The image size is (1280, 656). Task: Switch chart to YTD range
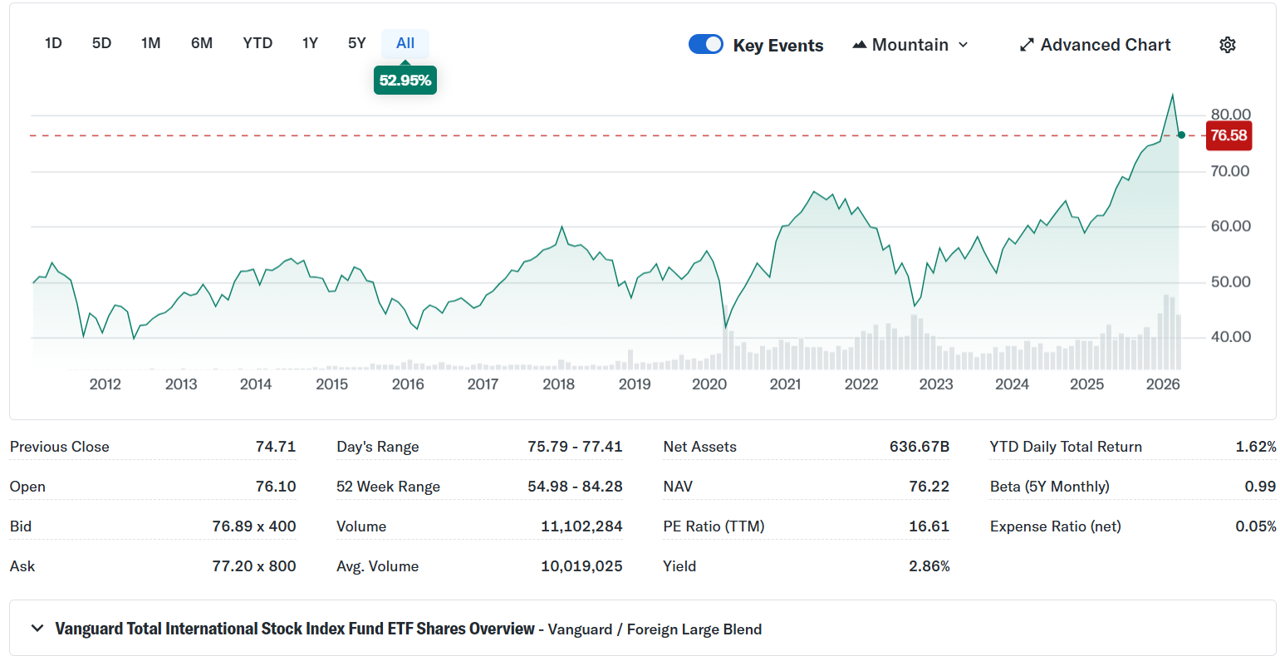pos(258,43)
